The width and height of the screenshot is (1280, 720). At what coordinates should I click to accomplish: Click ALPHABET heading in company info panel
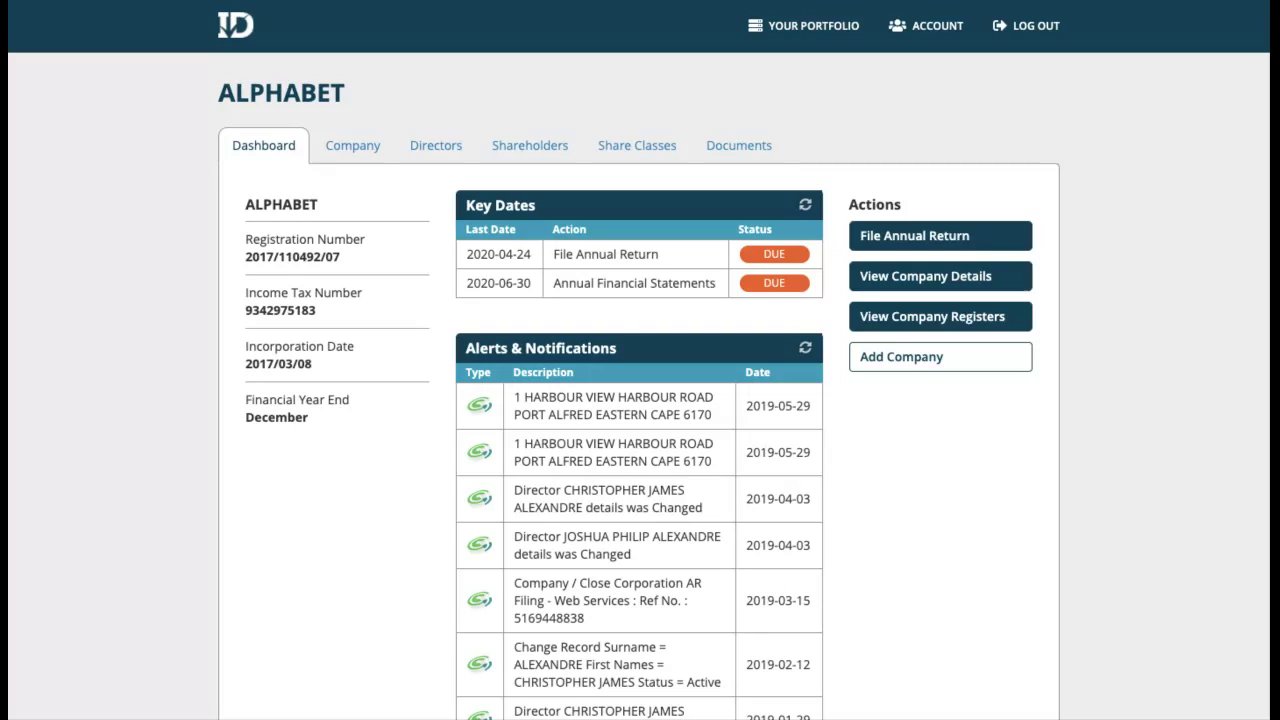(x=281, y=204)
